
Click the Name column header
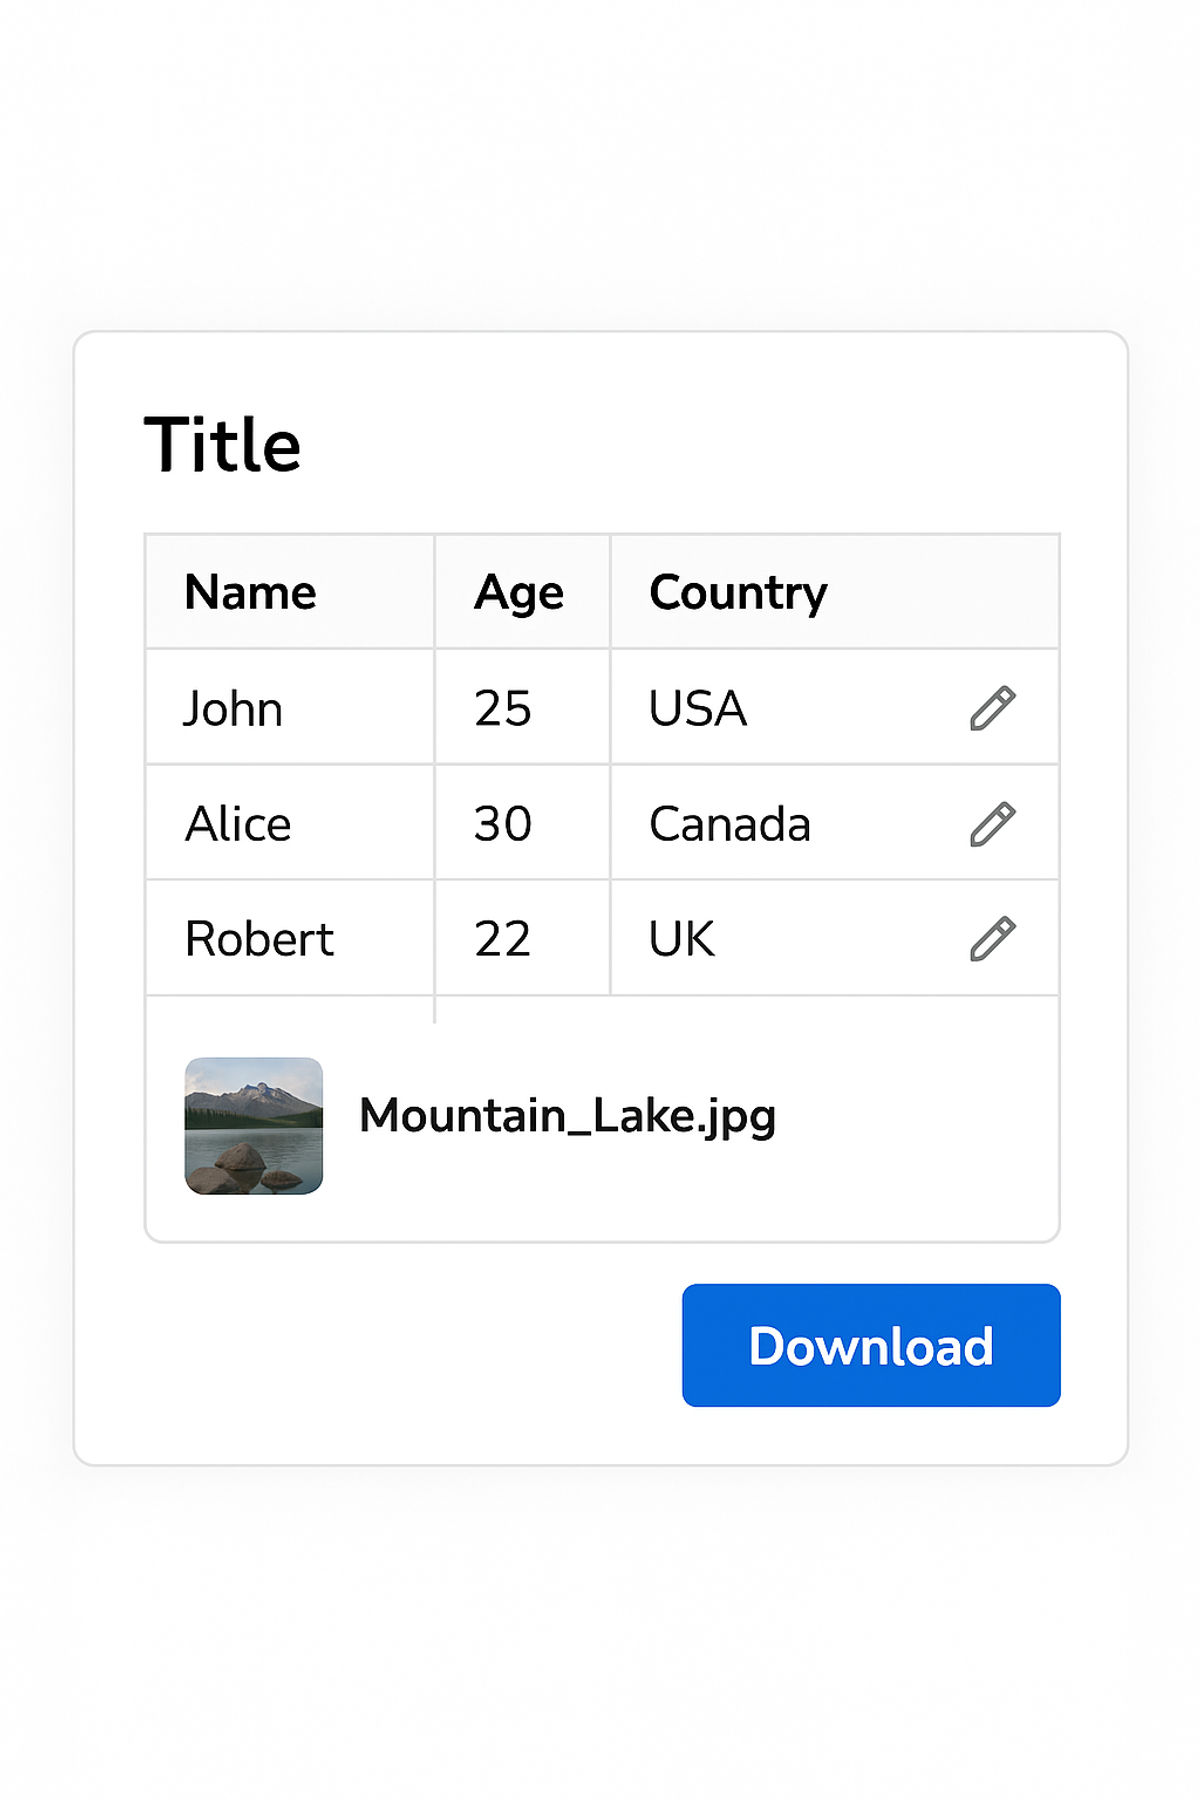point(251,593)
